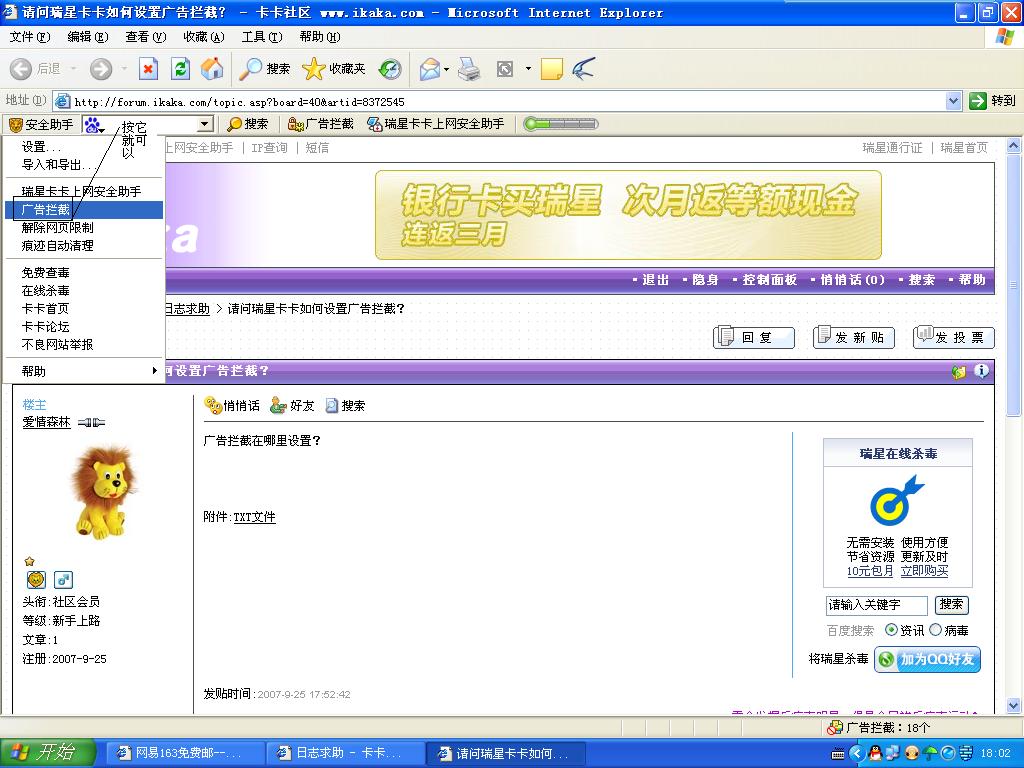Expand the Baidu search box dropdown

(204, 124)
